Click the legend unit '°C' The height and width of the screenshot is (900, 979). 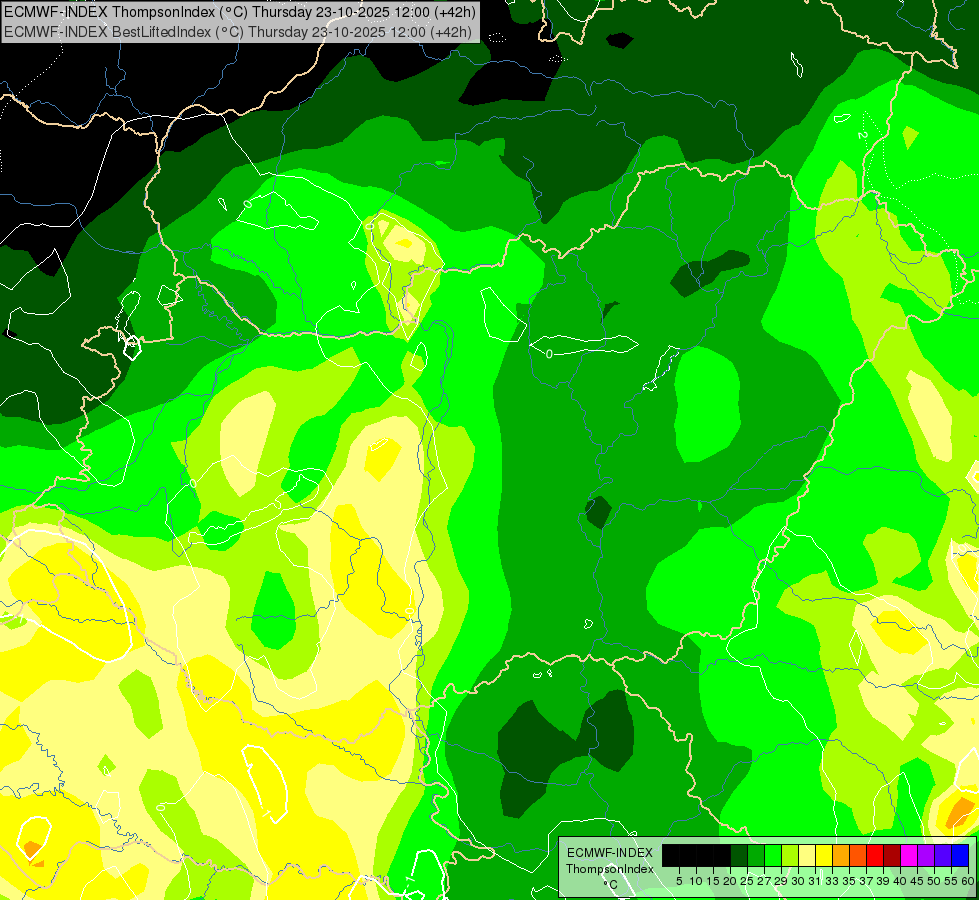pos(611,885)
